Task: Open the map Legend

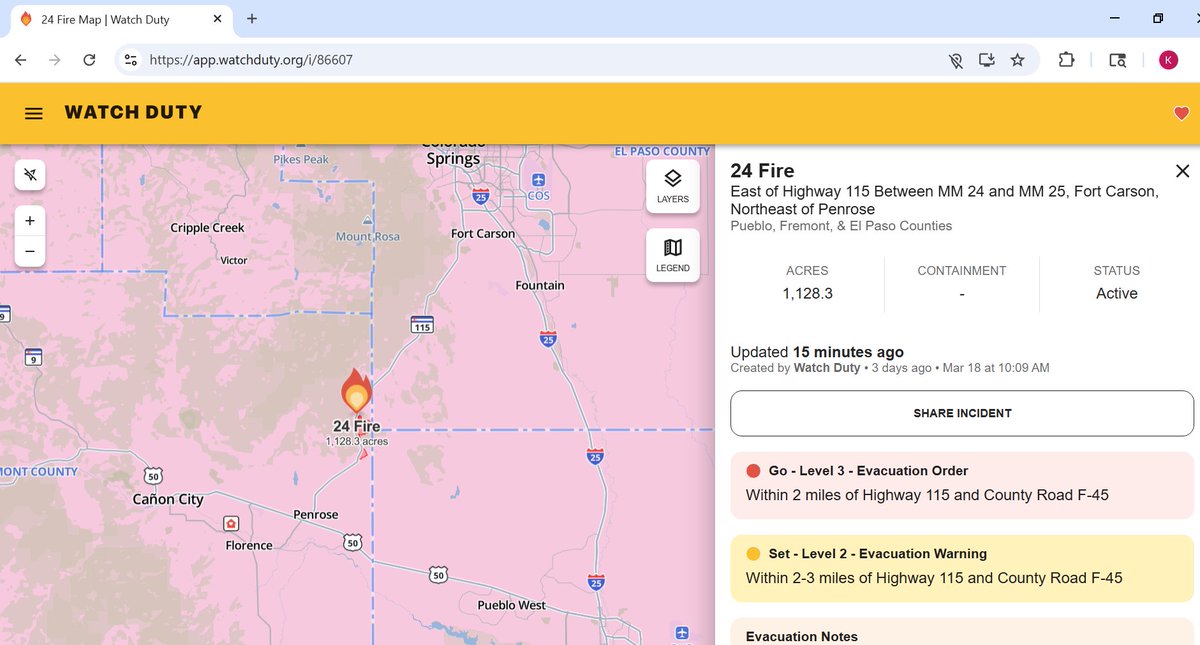Action: pyautogui.click(x=672, y=255)
